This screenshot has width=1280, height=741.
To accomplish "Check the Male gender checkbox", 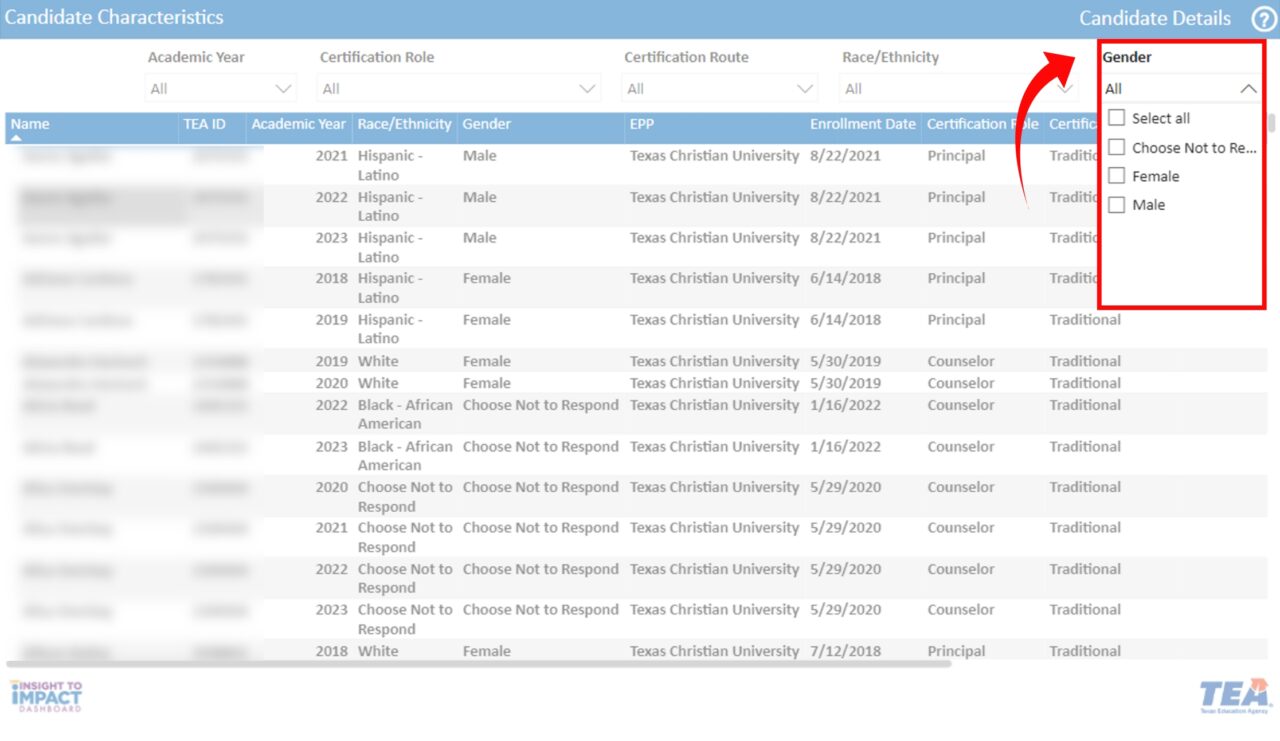I will [x=1117, y=205].
